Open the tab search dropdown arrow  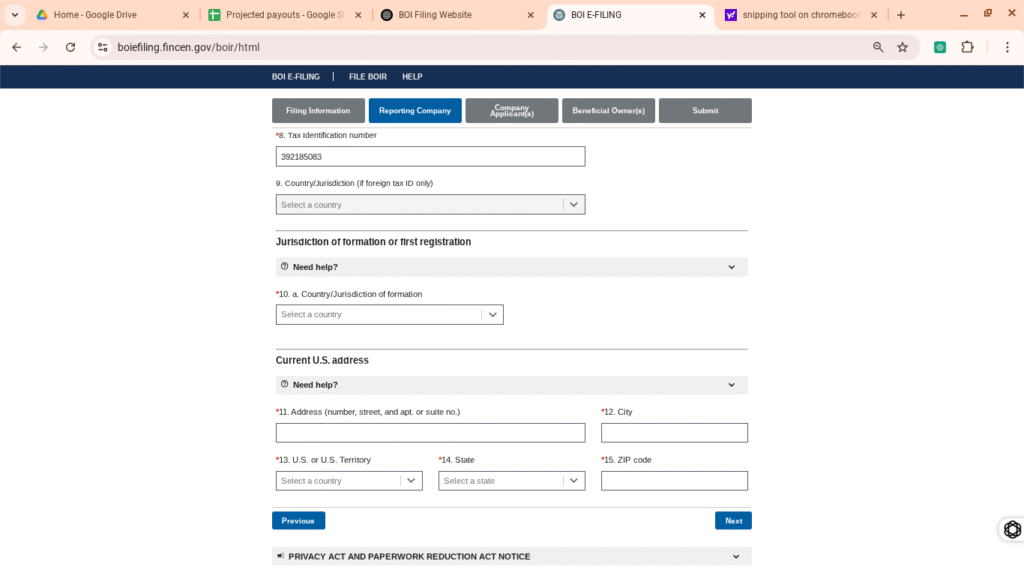tap(15, 15)
